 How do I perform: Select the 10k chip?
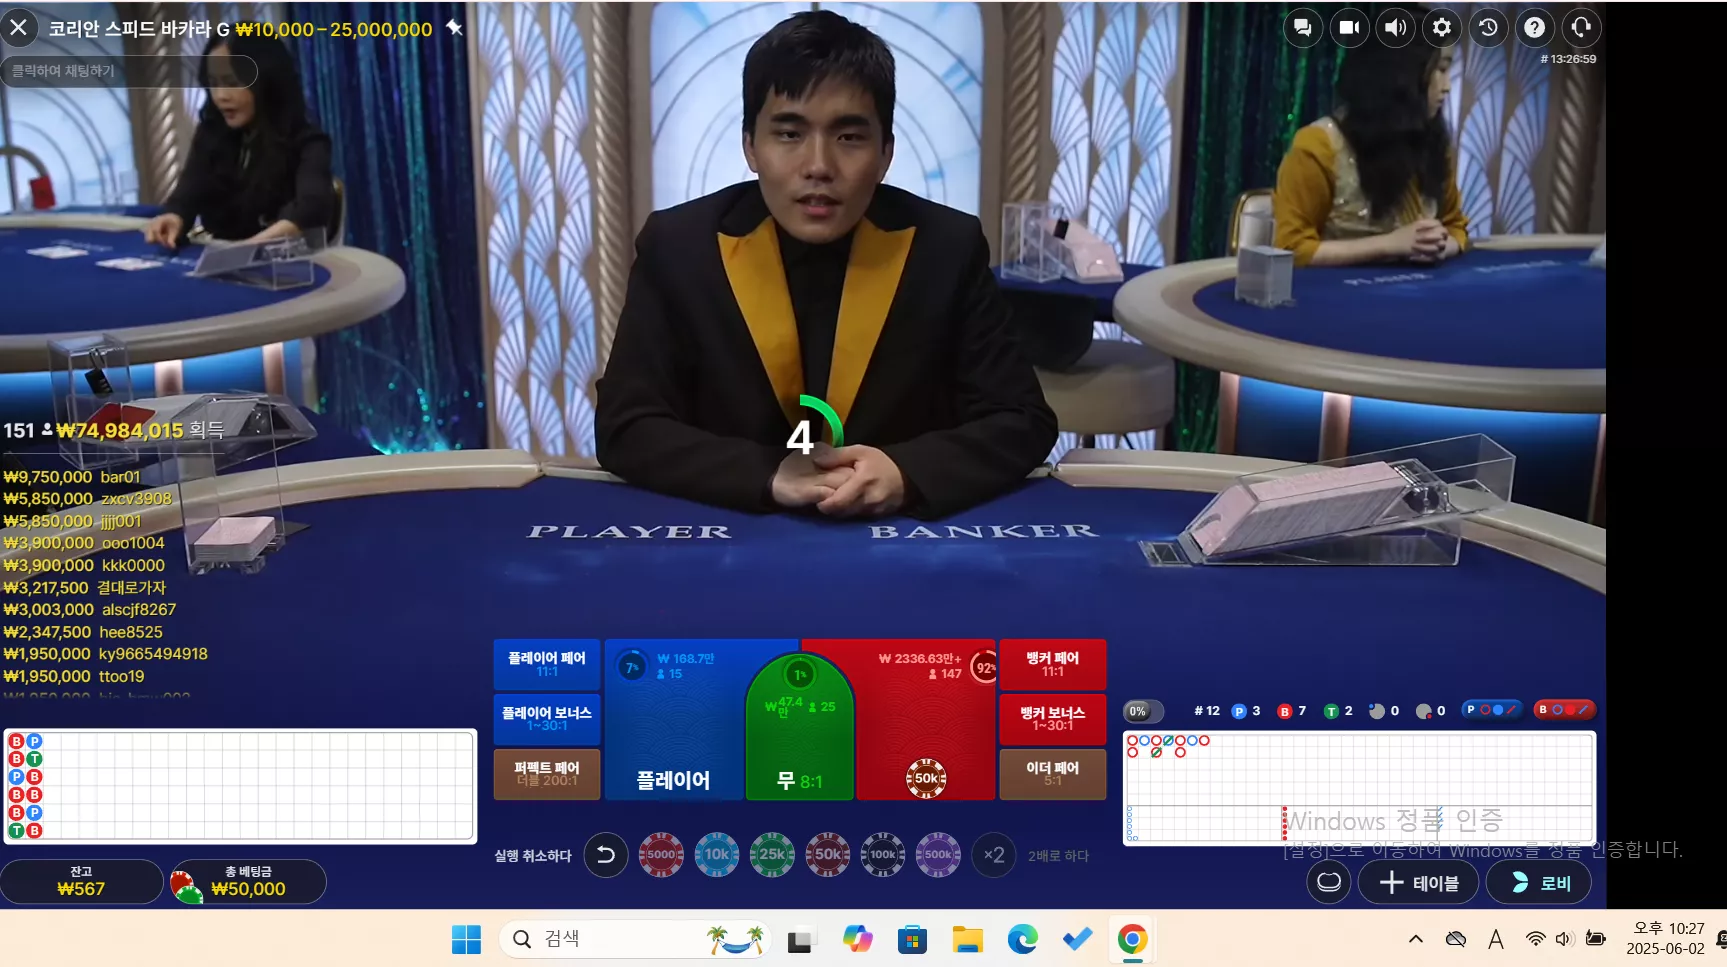pos(717,855)
